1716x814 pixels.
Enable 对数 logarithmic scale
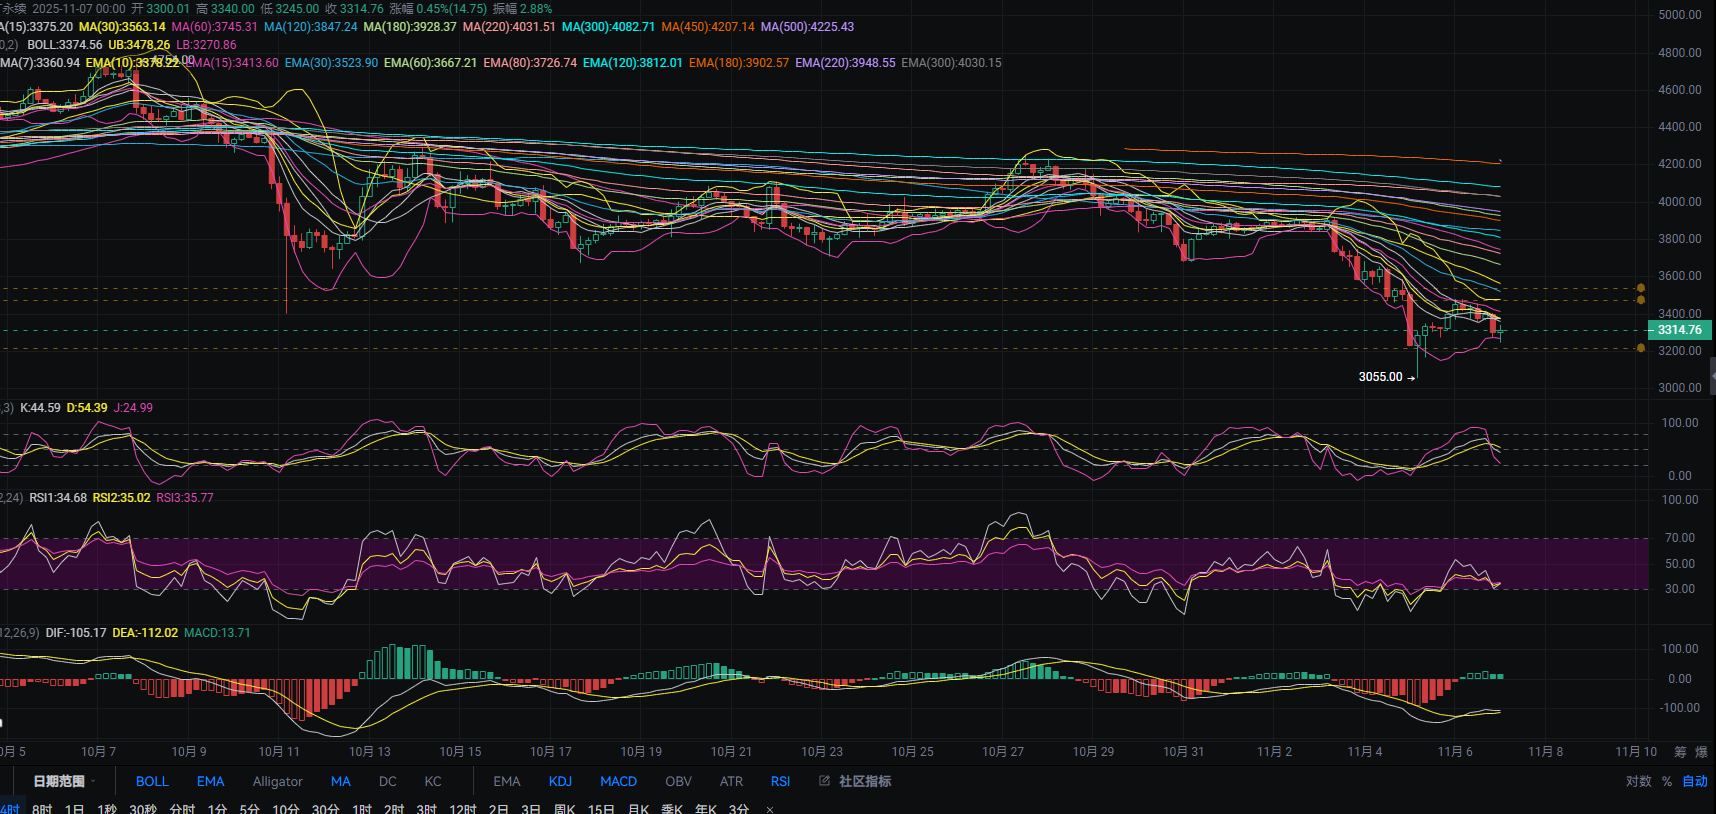pos(1638,781)
